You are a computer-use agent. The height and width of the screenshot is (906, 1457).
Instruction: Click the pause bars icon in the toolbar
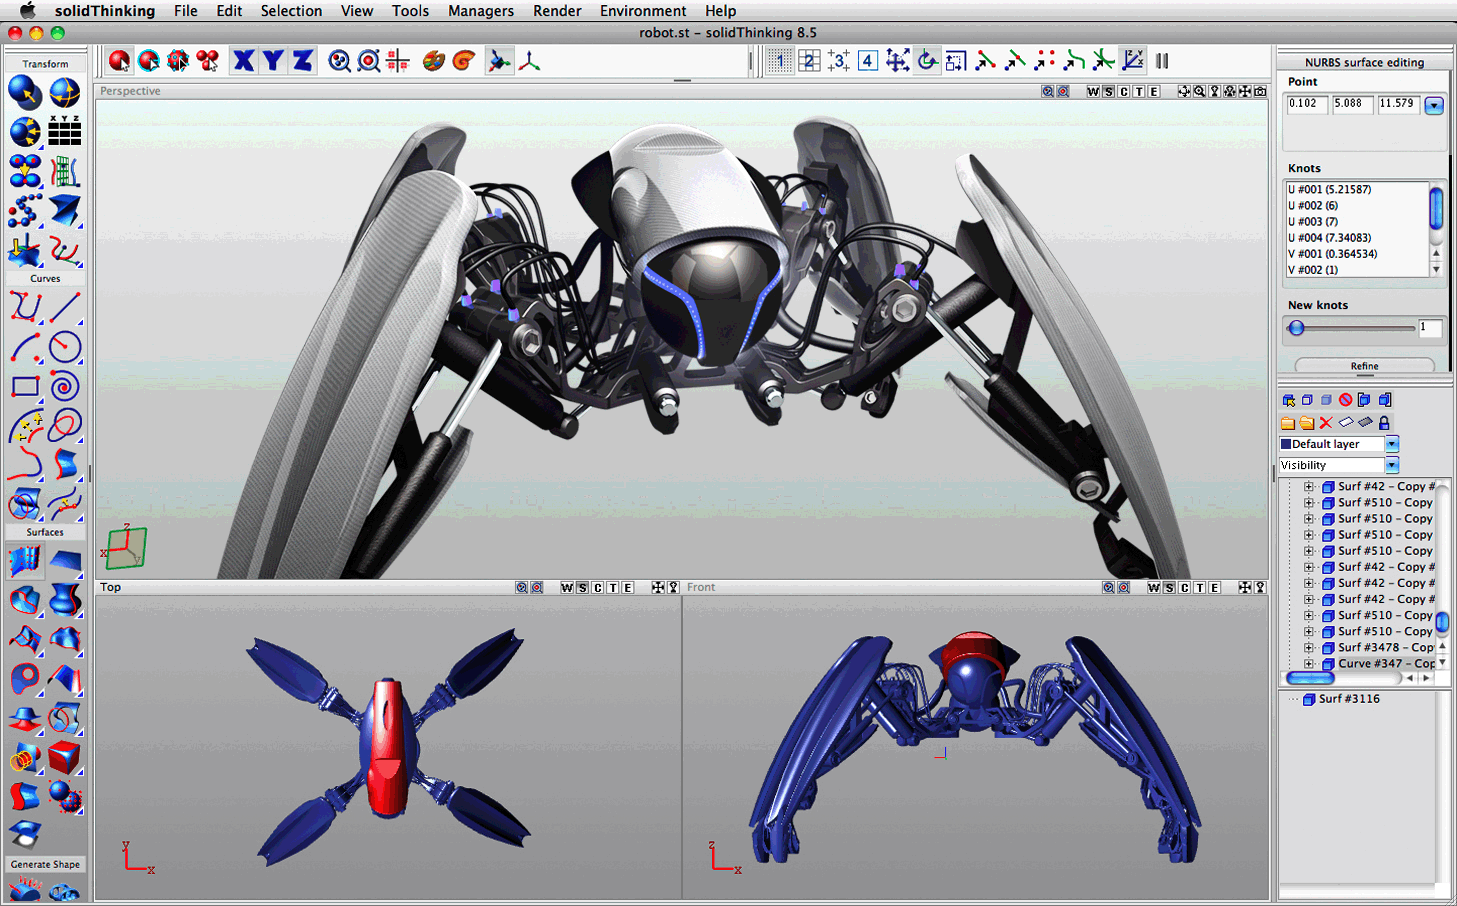tap(1162, 61)
